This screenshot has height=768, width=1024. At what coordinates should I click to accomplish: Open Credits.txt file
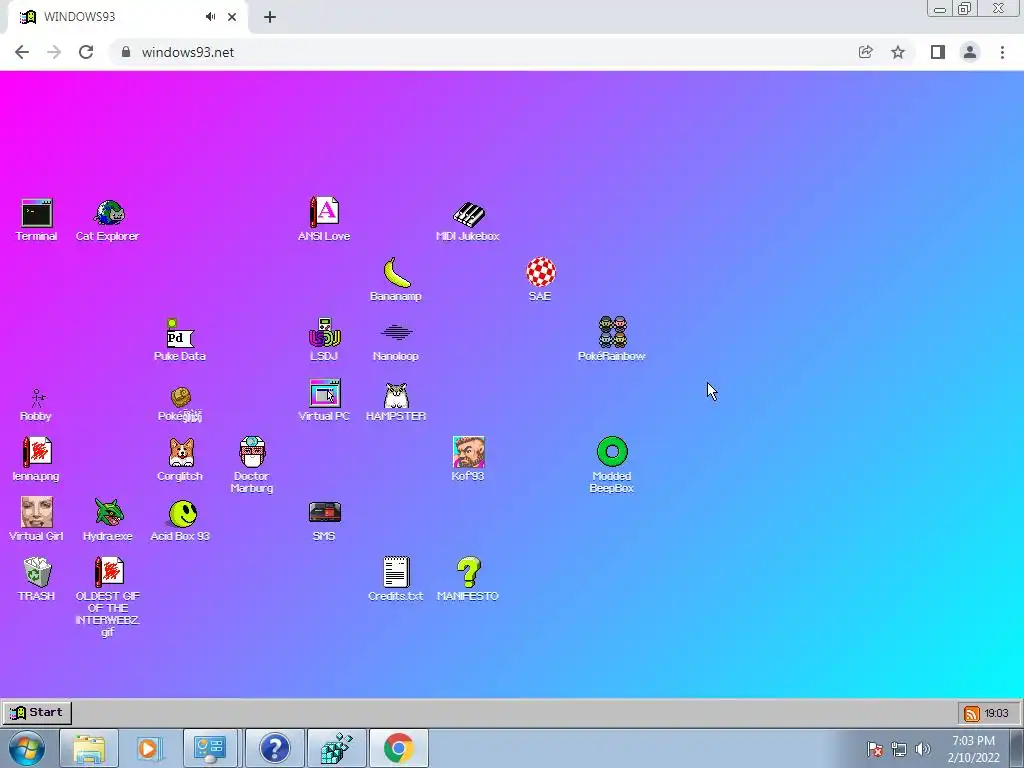pyautogui.click(x=396, y=579)
